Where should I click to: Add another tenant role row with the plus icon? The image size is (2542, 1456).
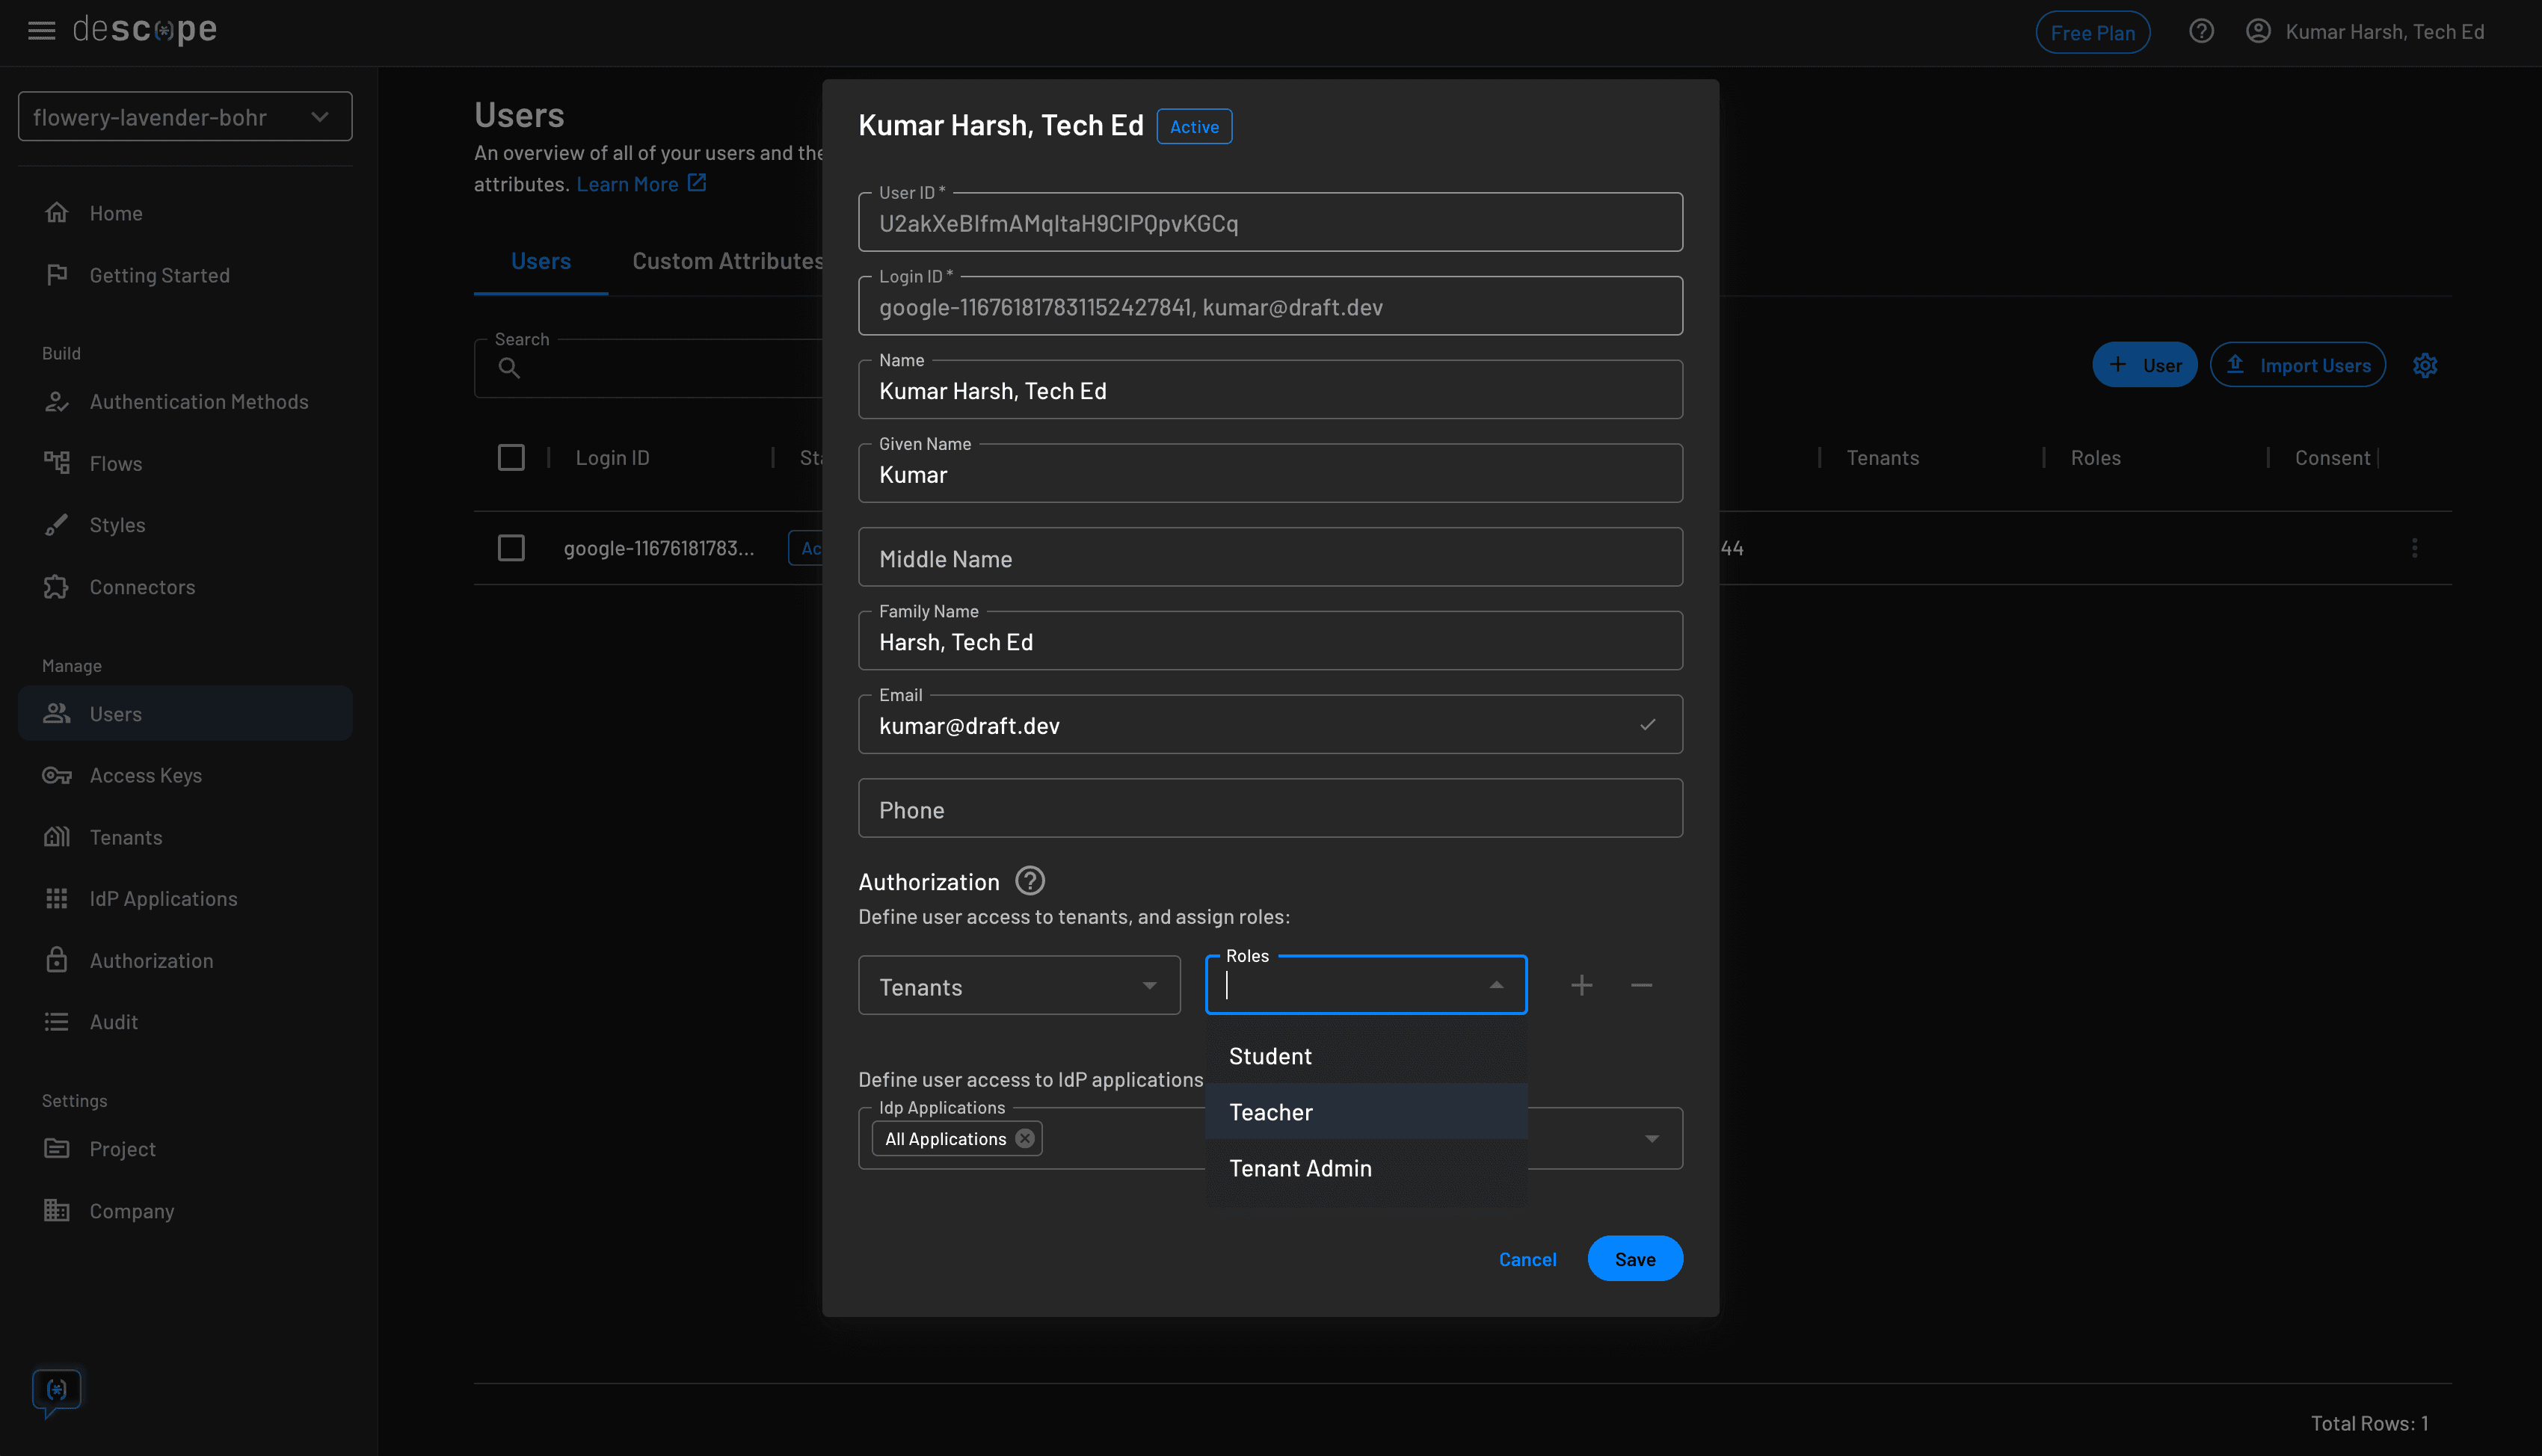pyautogui.click(x=1581, y=984)
